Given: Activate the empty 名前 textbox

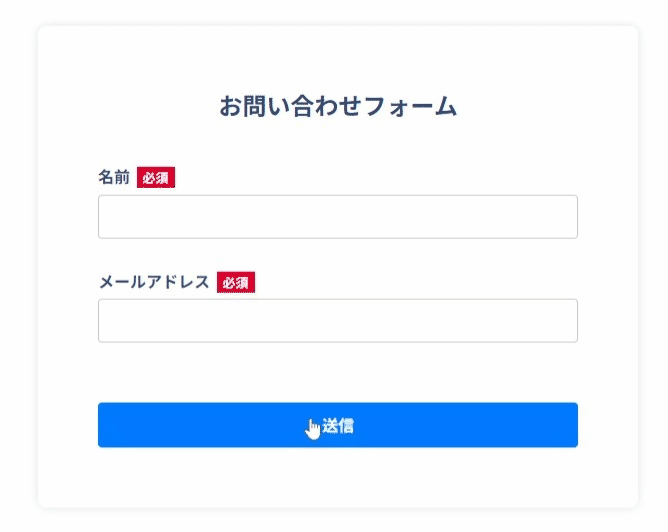Looking at the screenshot, I should [337, 217].
